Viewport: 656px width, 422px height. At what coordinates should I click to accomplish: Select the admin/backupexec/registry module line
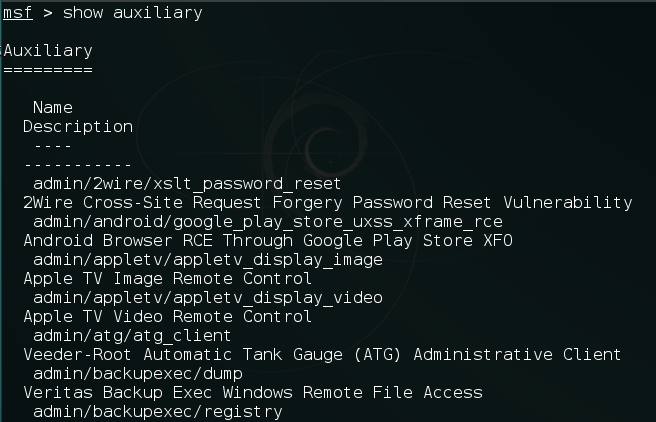click(x=158, y=412)
